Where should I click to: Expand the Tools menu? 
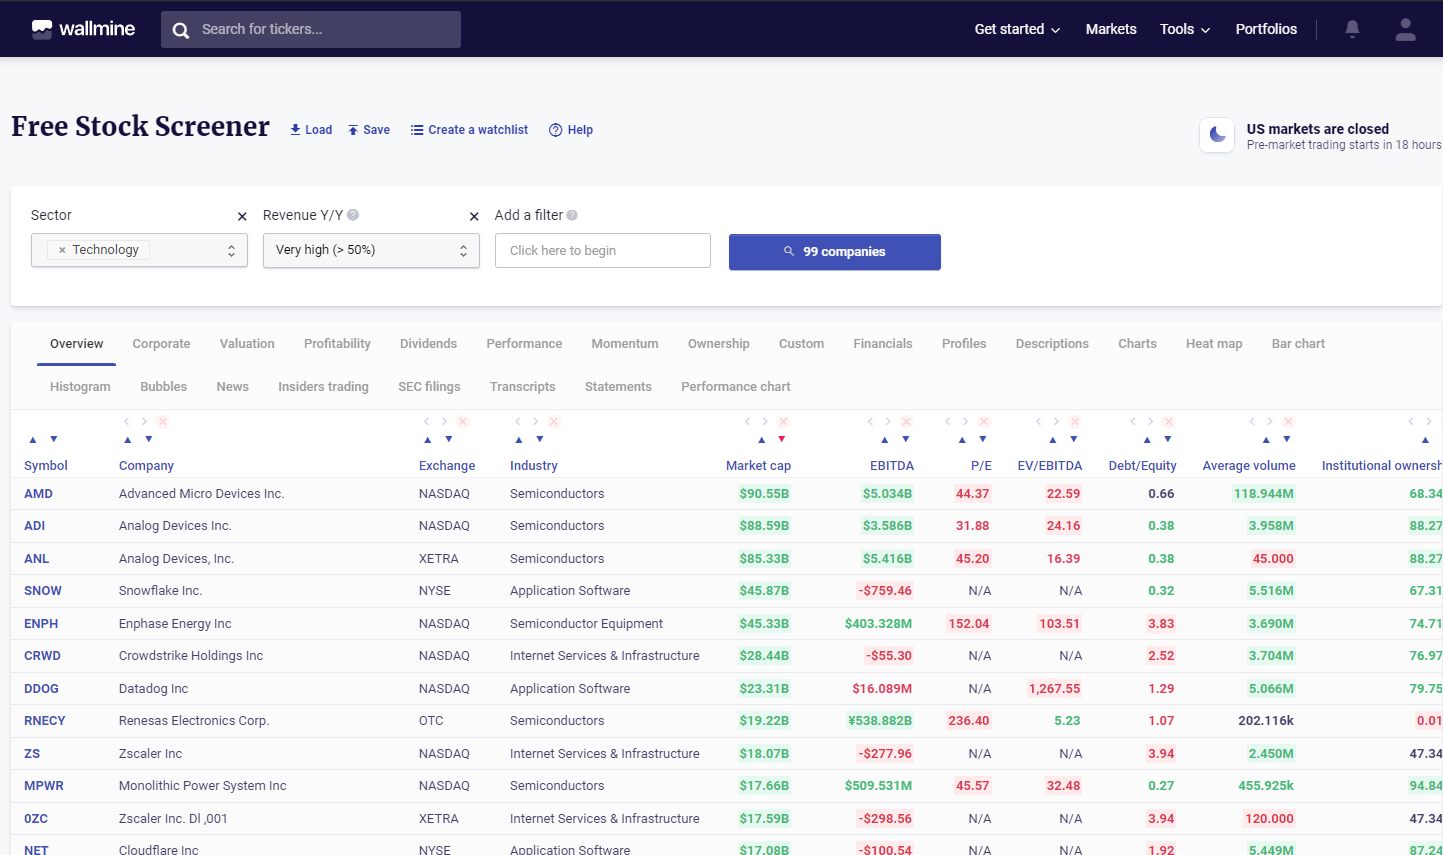pyautogui.click(x=1184, y=29)
